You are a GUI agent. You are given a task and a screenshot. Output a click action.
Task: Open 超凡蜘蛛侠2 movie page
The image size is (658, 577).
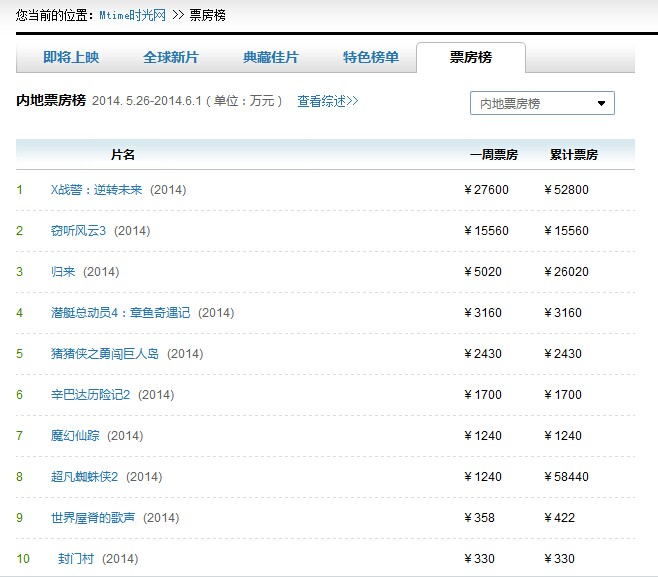[x=84, y=477]
